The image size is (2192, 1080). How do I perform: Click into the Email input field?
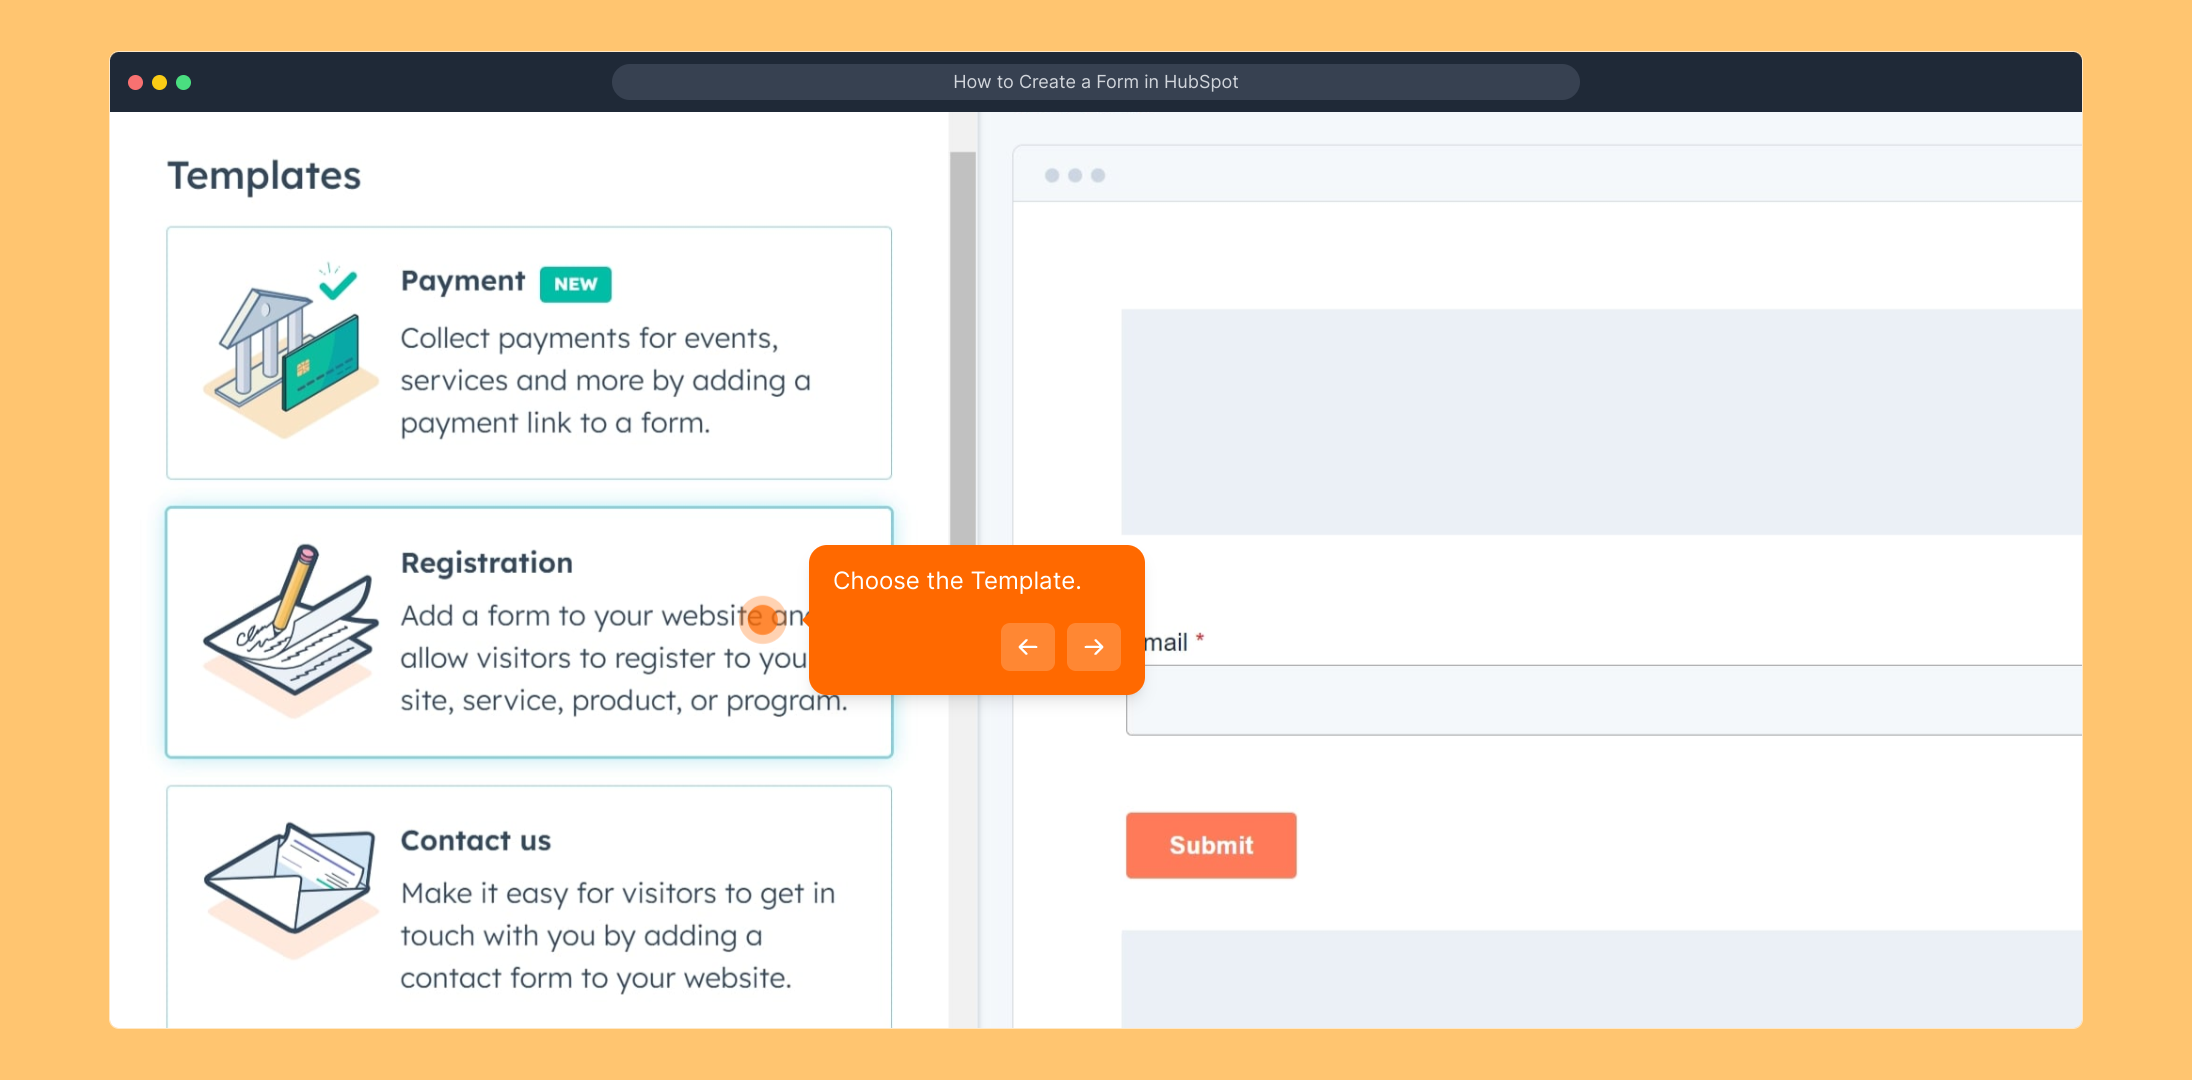1600,700
